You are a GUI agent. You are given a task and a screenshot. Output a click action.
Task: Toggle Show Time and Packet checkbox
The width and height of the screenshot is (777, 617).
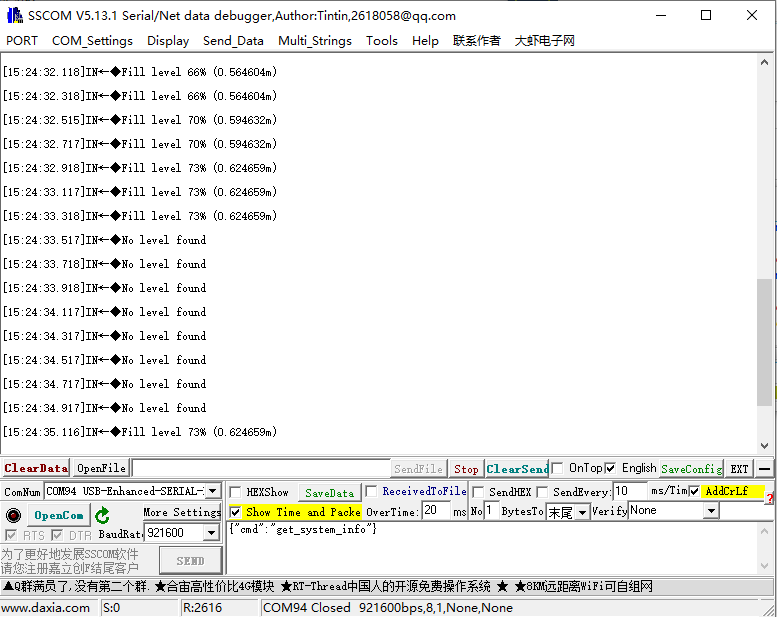tap(235, 512)
